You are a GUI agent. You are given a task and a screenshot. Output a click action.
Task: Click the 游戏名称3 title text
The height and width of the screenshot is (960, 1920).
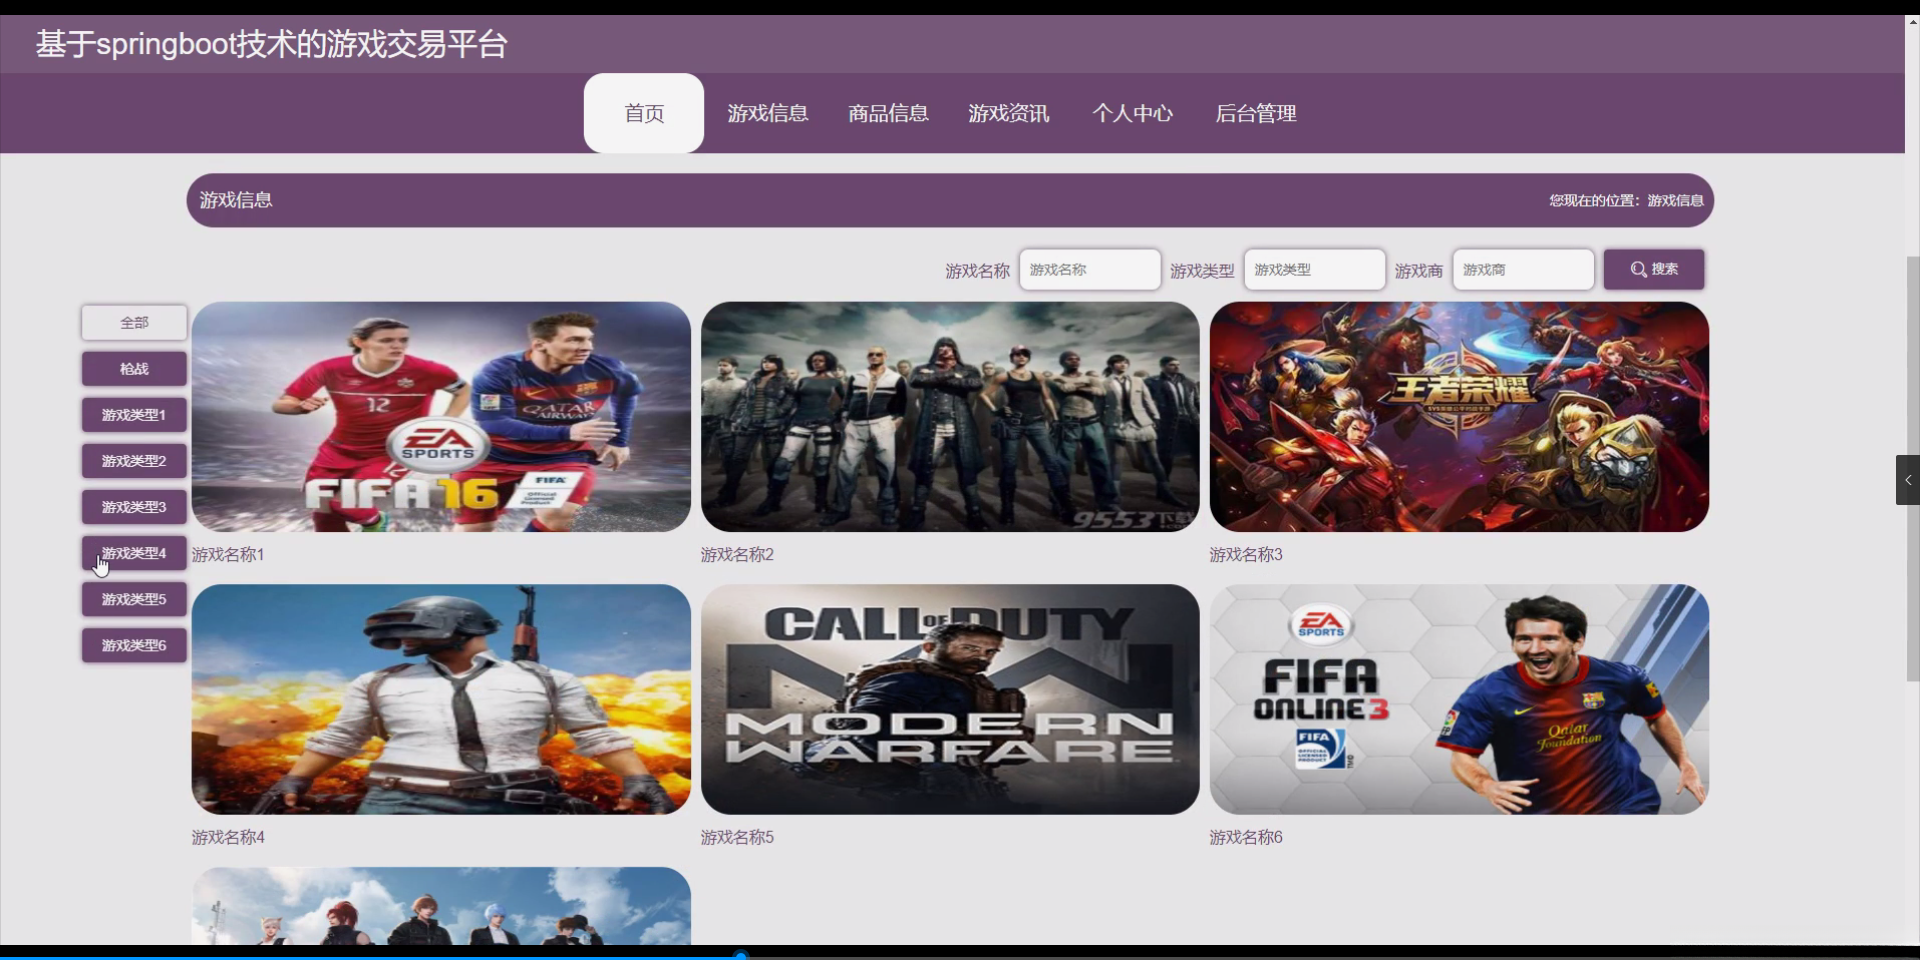[x=1246, y=555]
